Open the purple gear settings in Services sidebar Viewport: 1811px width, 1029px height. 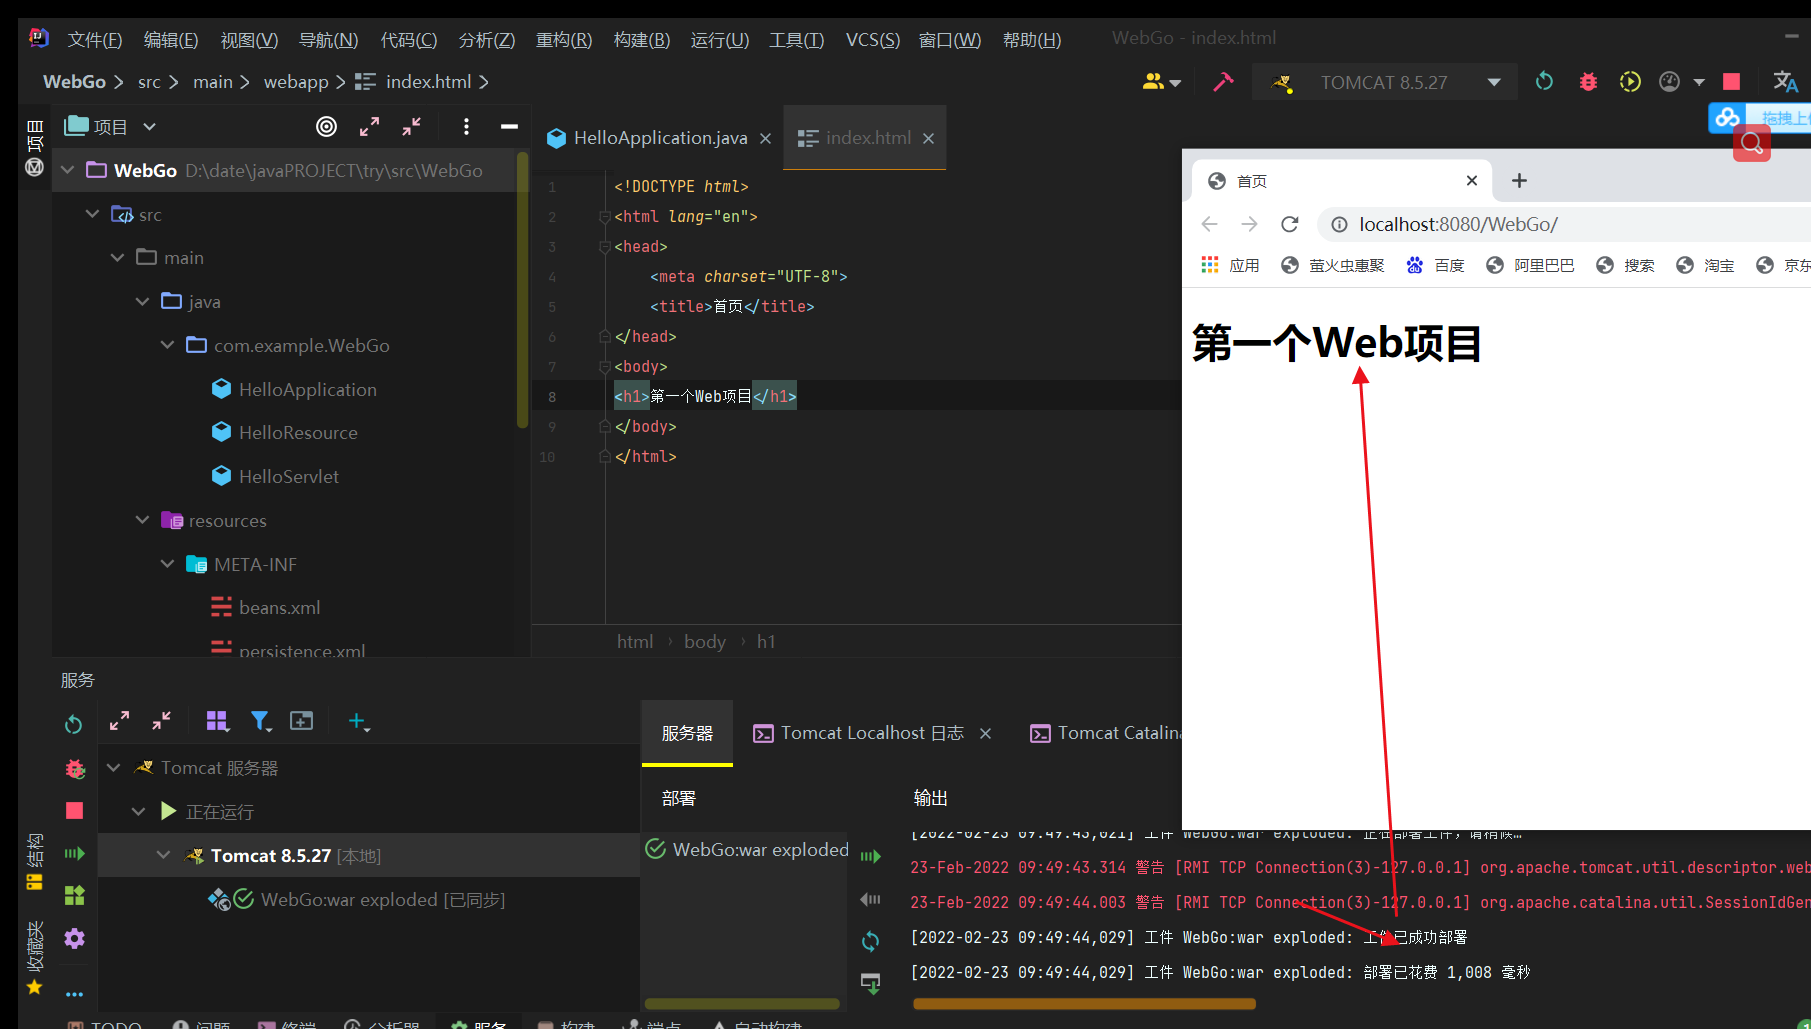74,938
